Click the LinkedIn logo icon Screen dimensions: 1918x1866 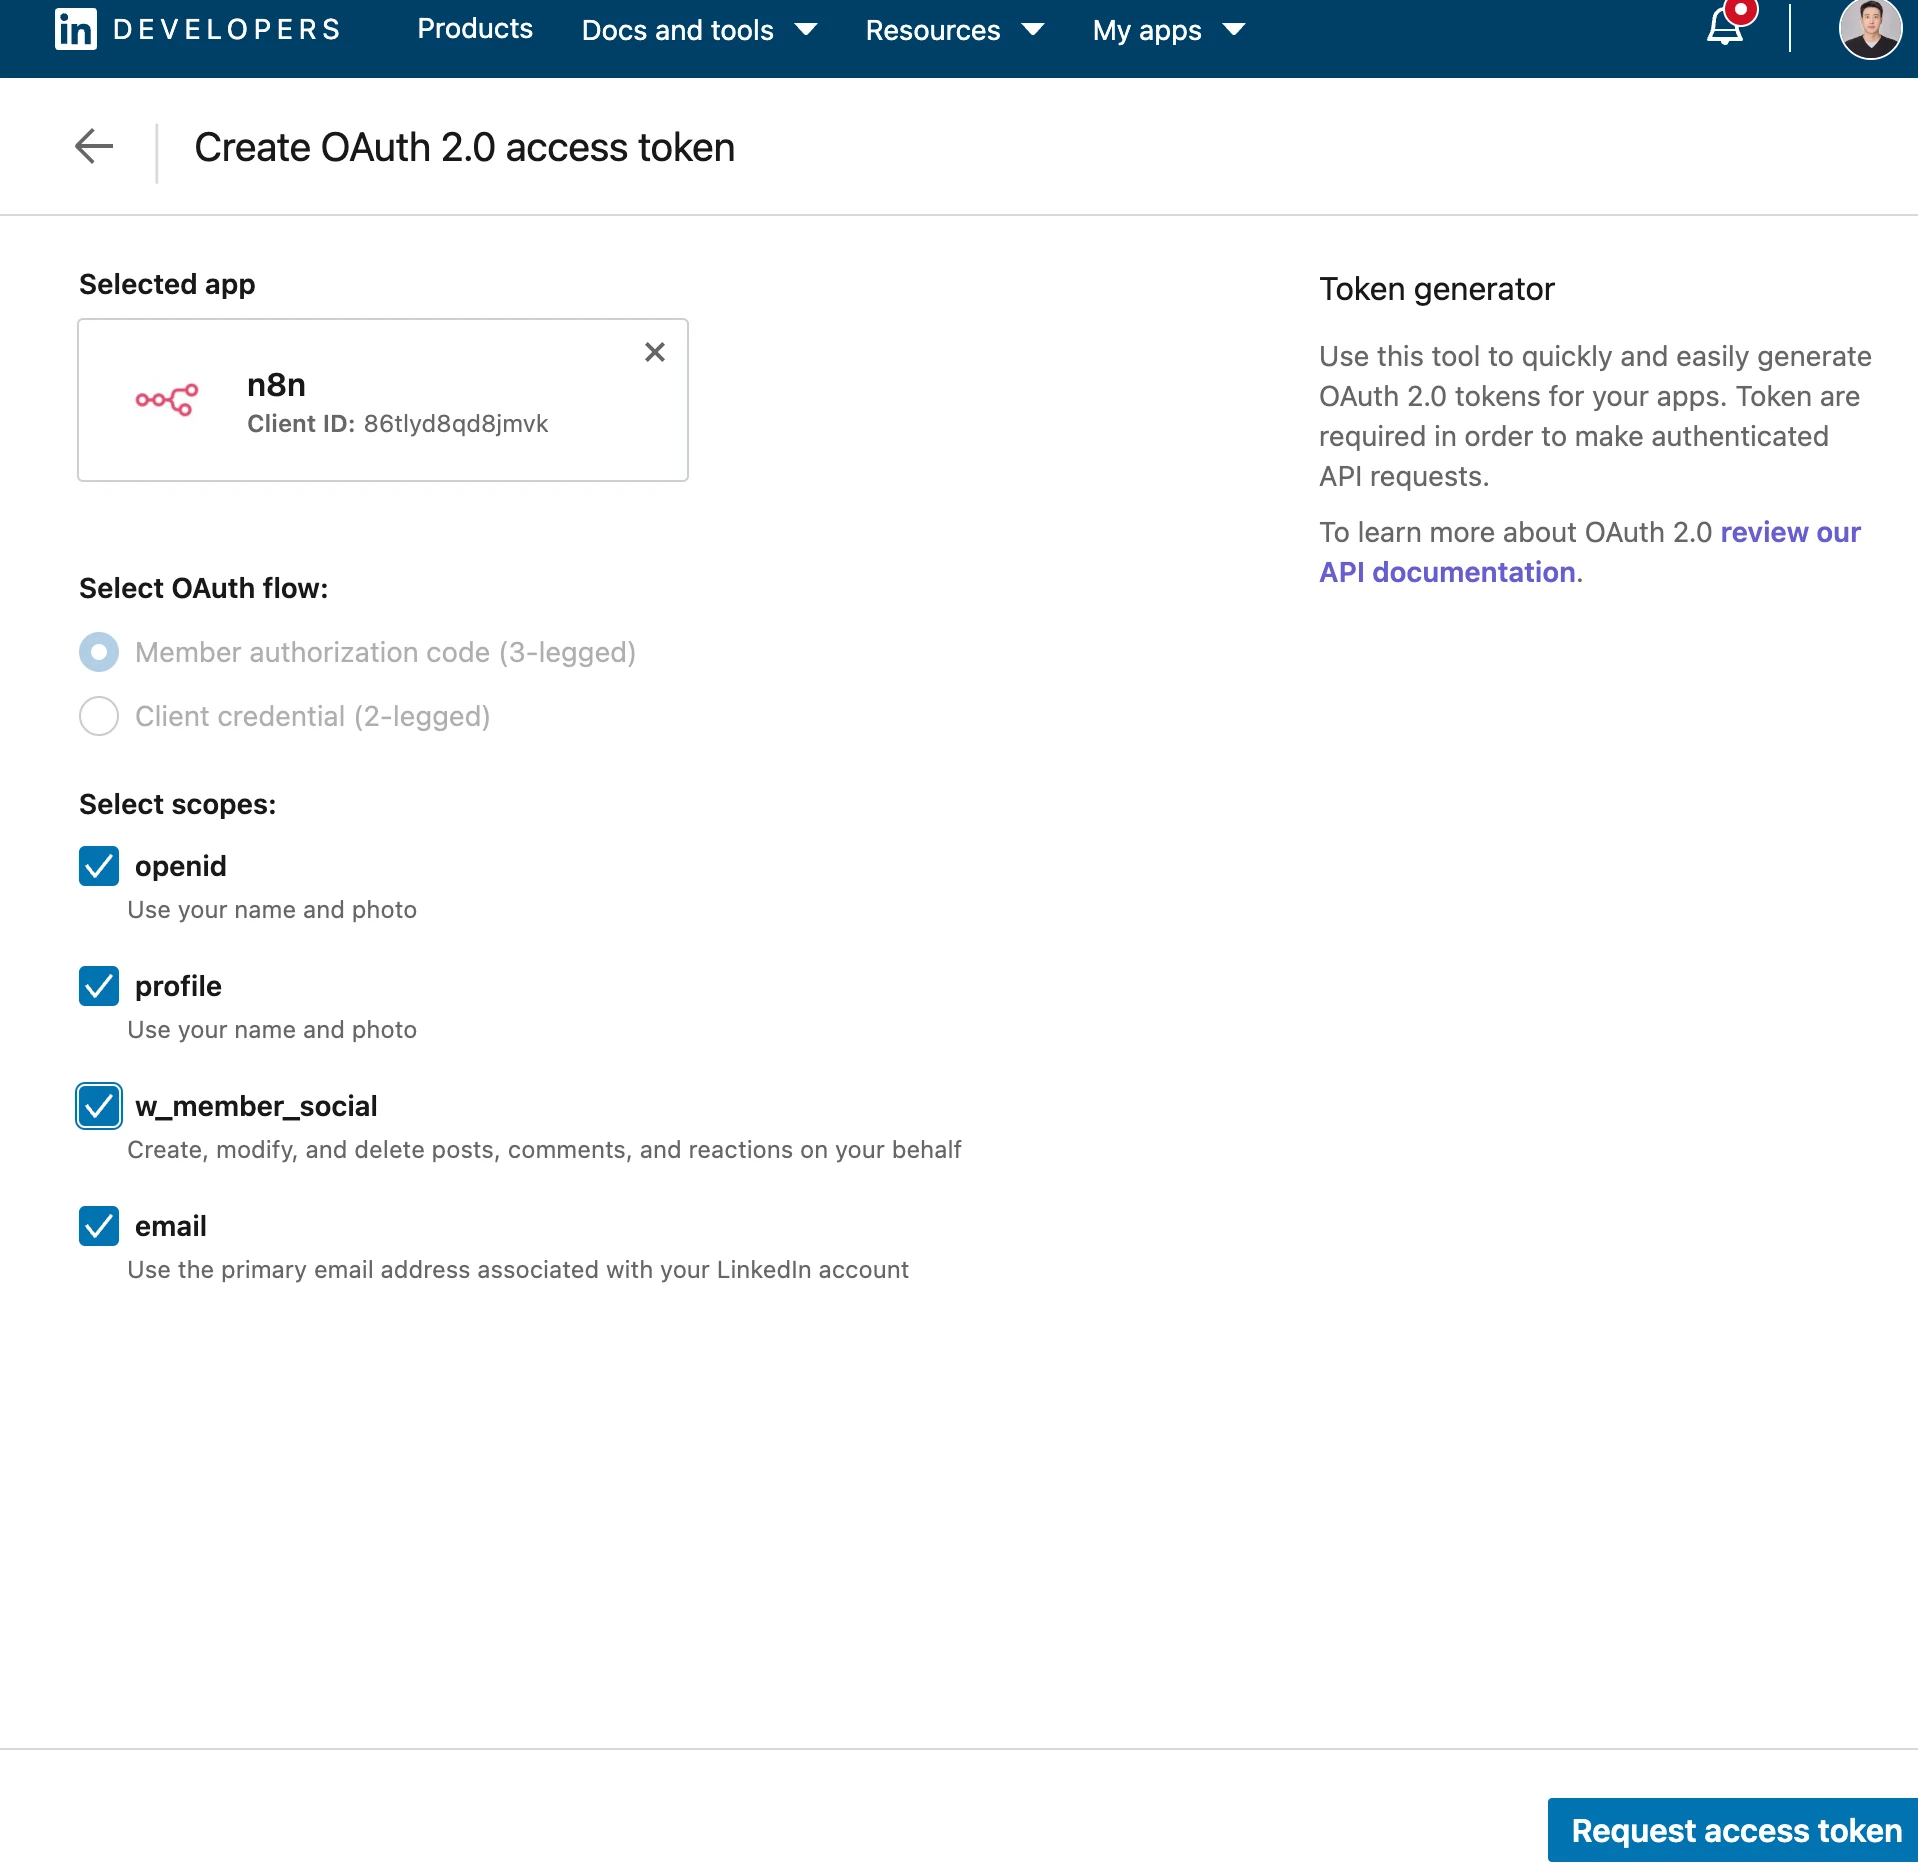(x=76, y=29)
